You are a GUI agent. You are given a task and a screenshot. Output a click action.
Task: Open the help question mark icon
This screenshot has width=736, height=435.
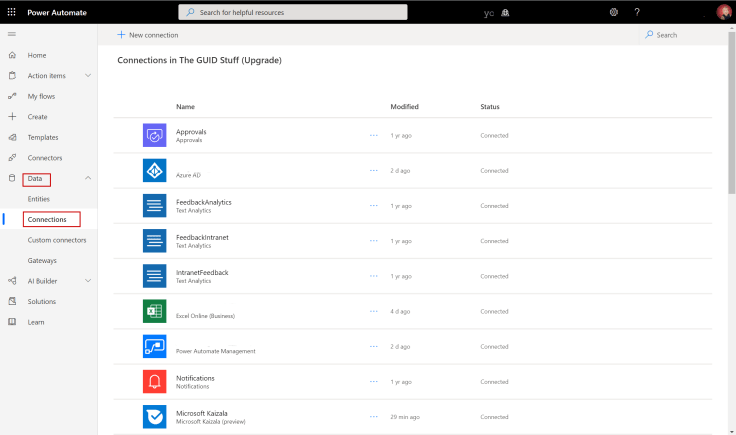click(x=637, y=12)
